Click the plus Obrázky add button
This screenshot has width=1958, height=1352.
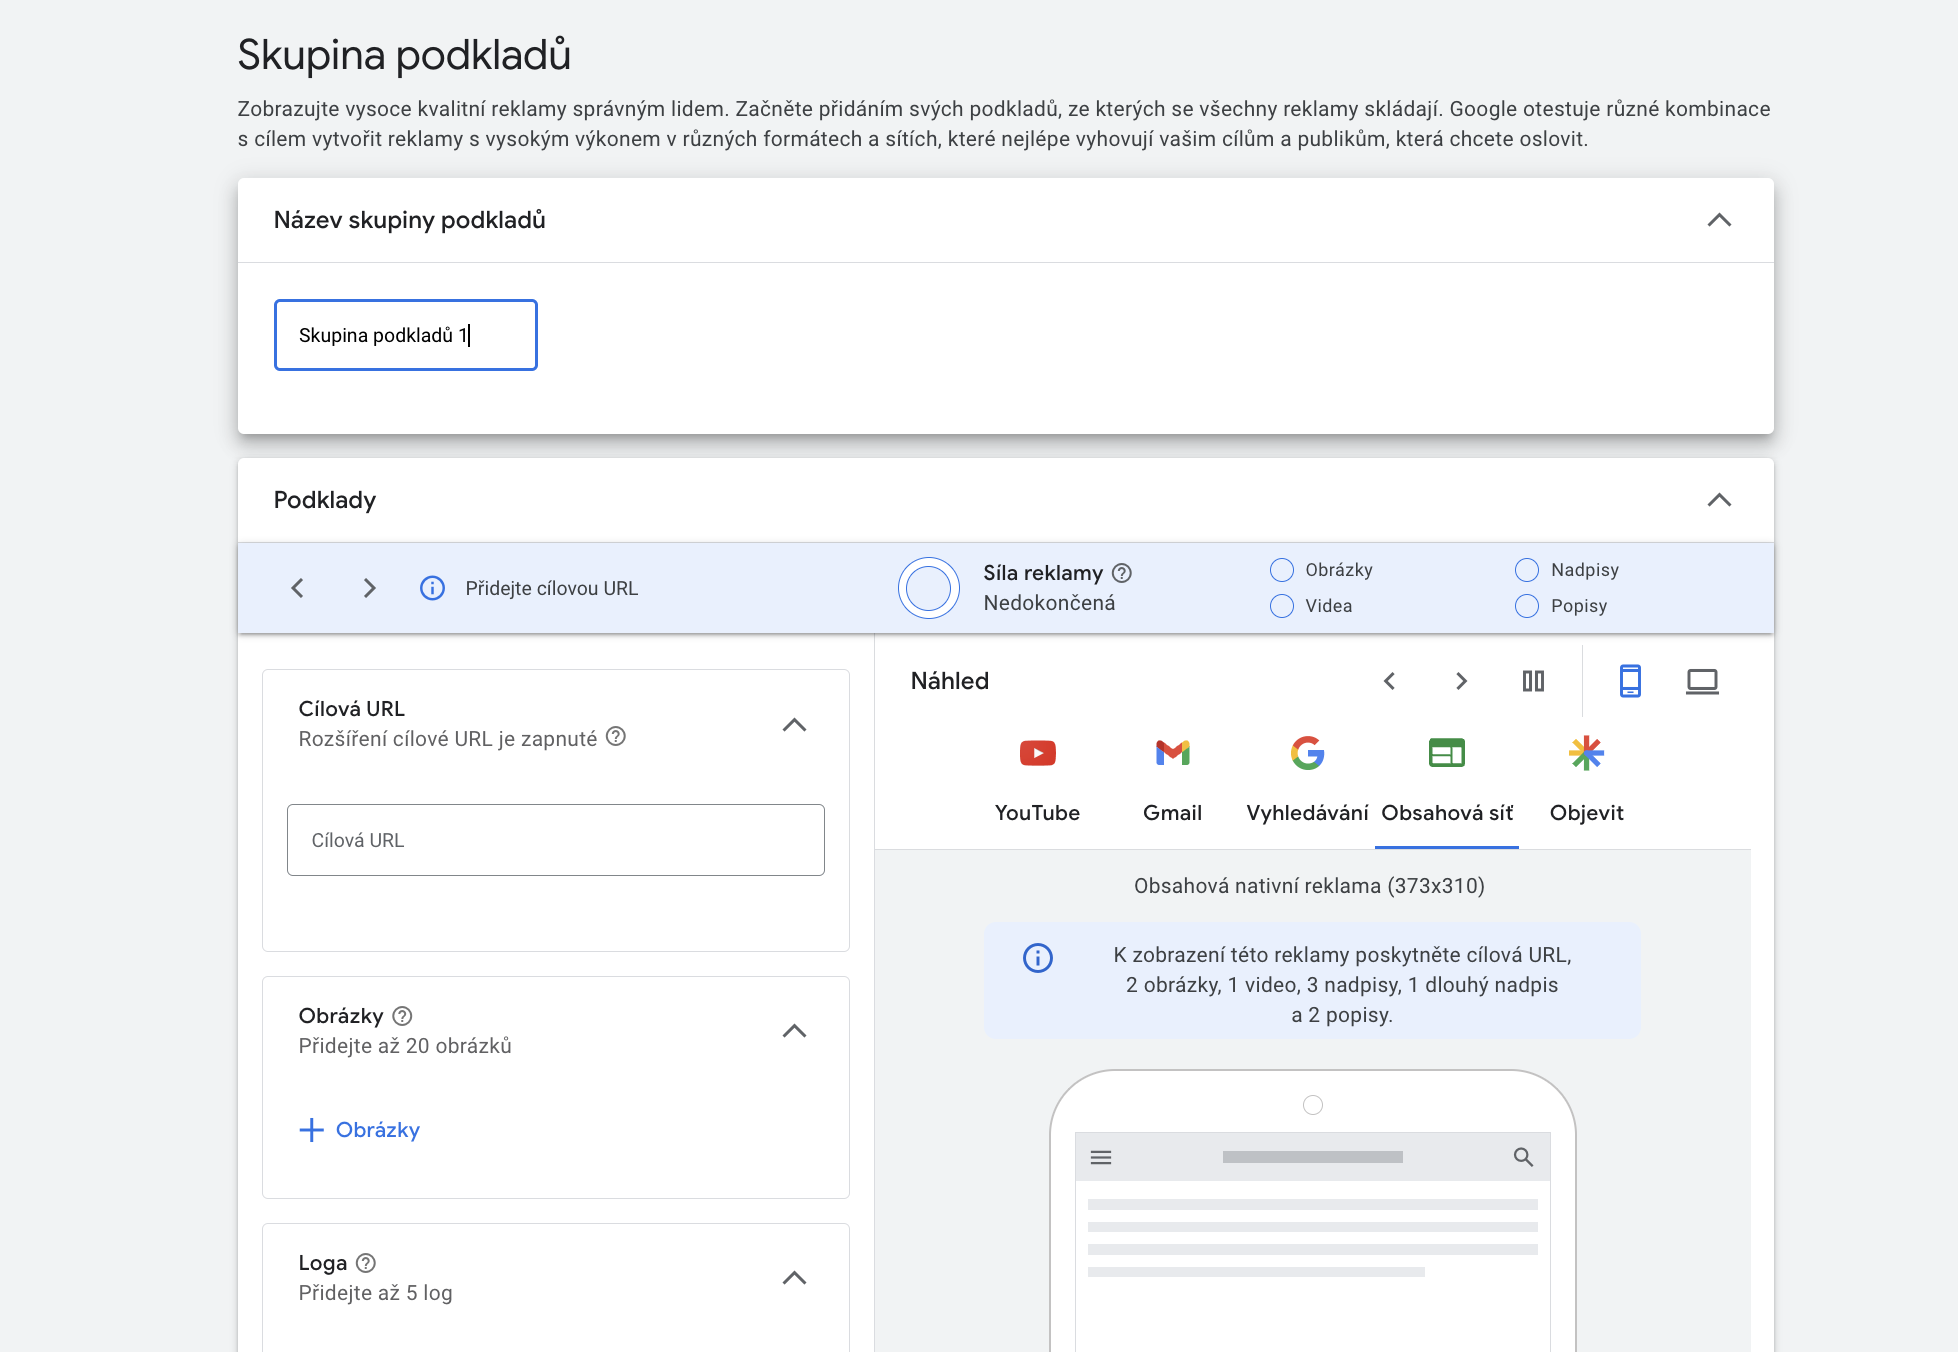[x=360, y=1130]
